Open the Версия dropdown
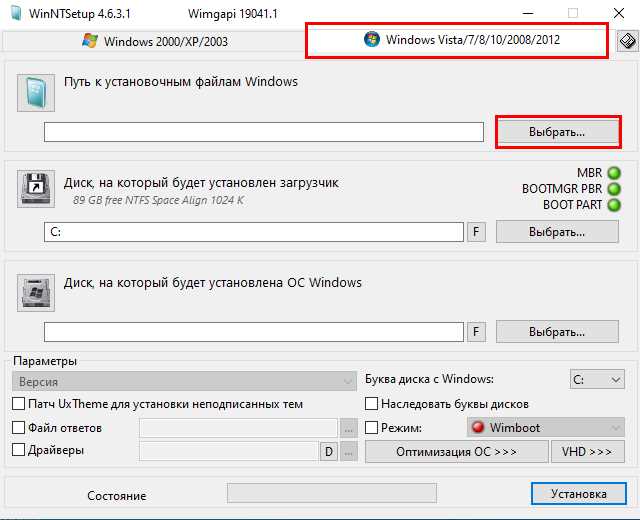This screenshot has height=520, width=640. point(184,381)
